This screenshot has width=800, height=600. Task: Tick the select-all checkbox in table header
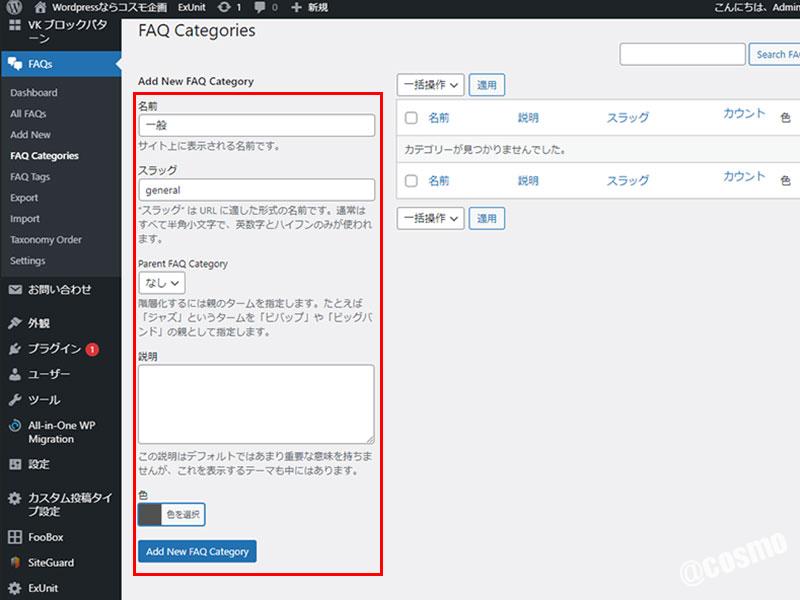(x=411, y=118)
